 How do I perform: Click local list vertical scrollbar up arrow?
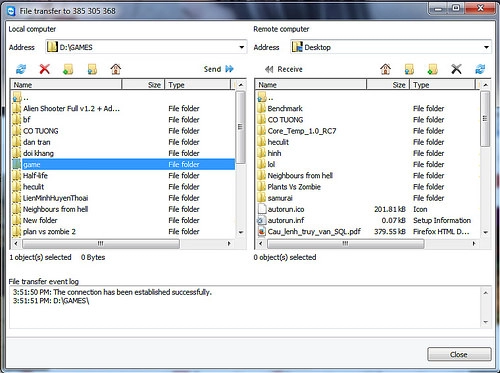coord(241,85)
